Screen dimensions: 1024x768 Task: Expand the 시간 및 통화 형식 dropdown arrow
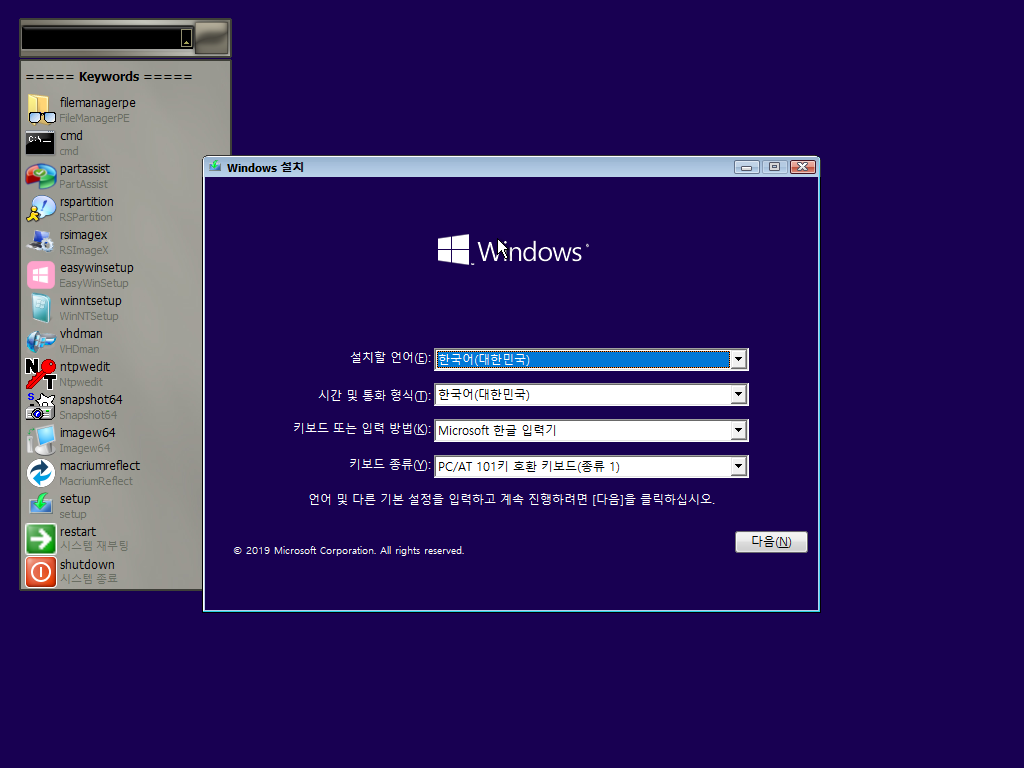coord(738,394)
